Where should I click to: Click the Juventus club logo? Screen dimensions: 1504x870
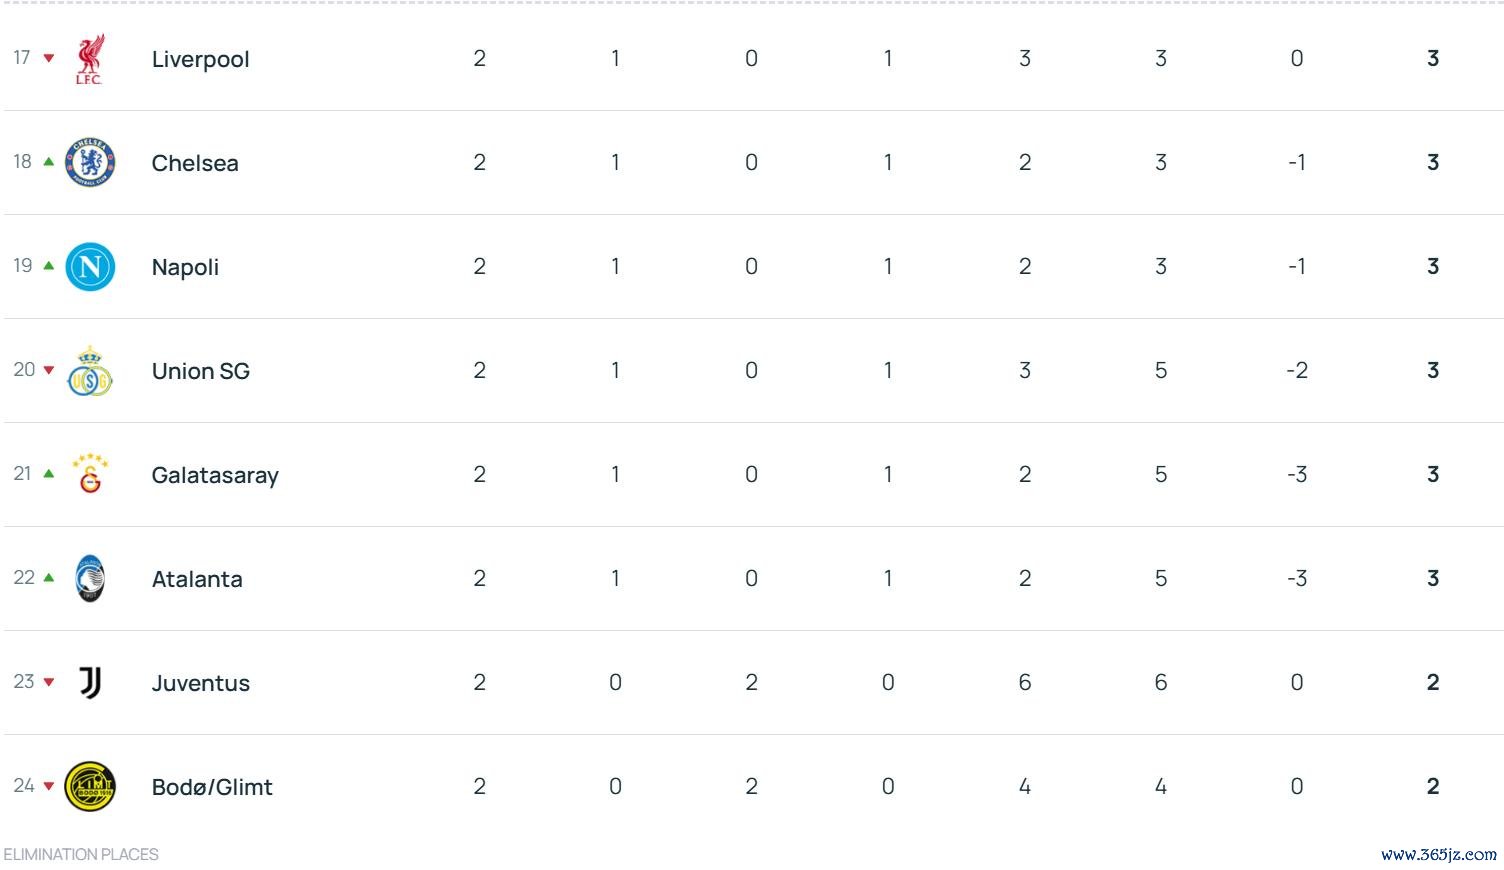(90, 683)
